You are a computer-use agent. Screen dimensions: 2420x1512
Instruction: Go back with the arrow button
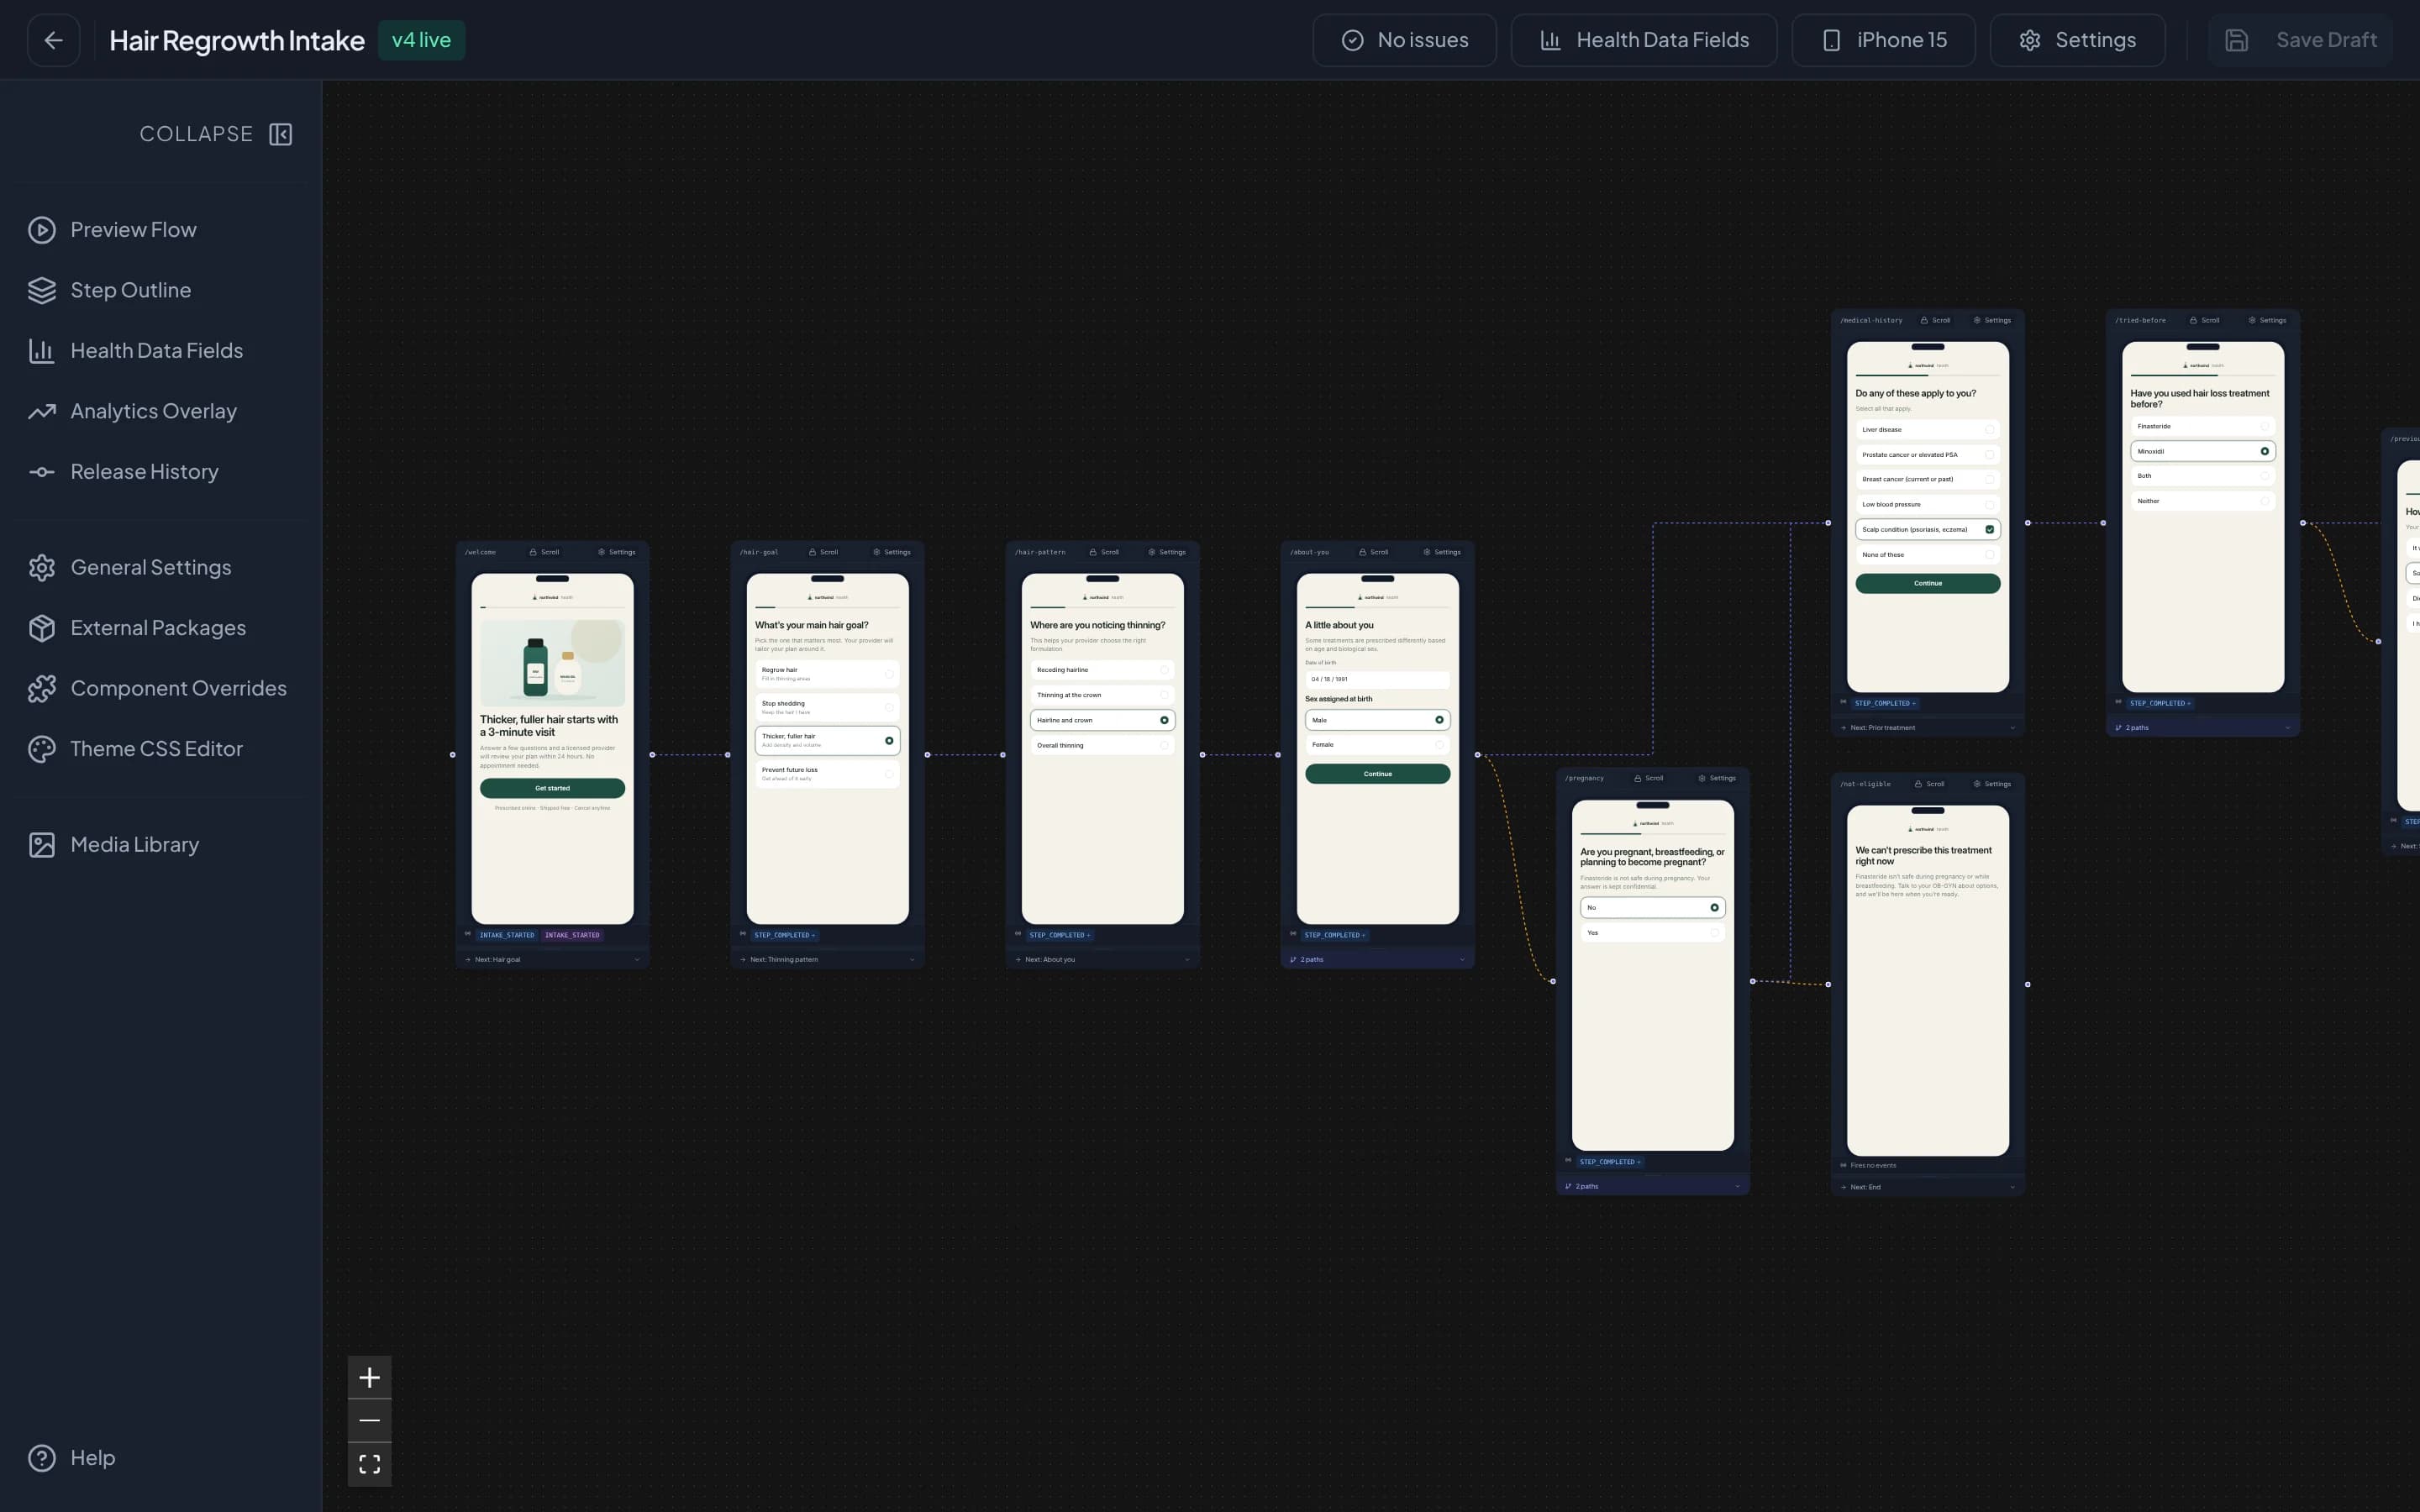pos(54,40)
